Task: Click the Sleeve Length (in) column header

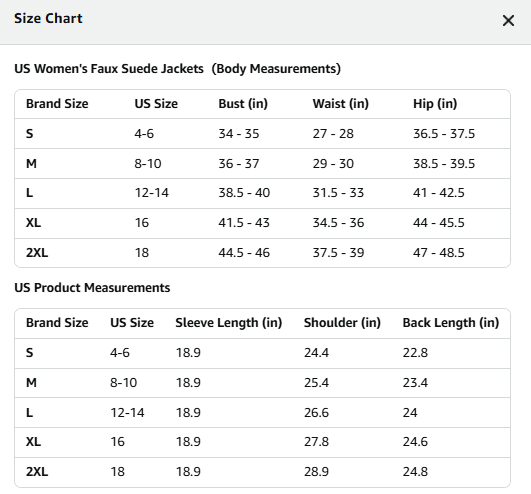Action: (229, 323)
